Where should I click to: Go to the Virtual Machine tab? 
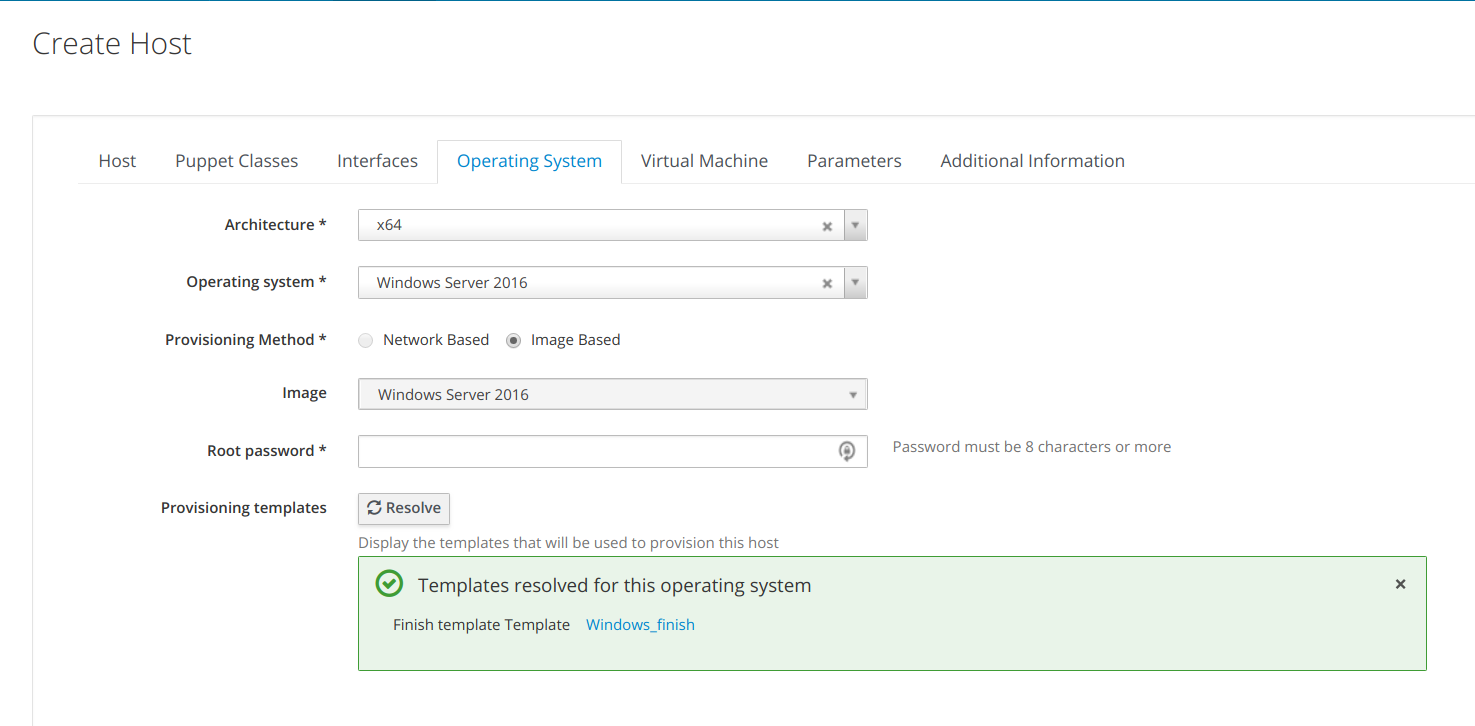click(704, 161)
